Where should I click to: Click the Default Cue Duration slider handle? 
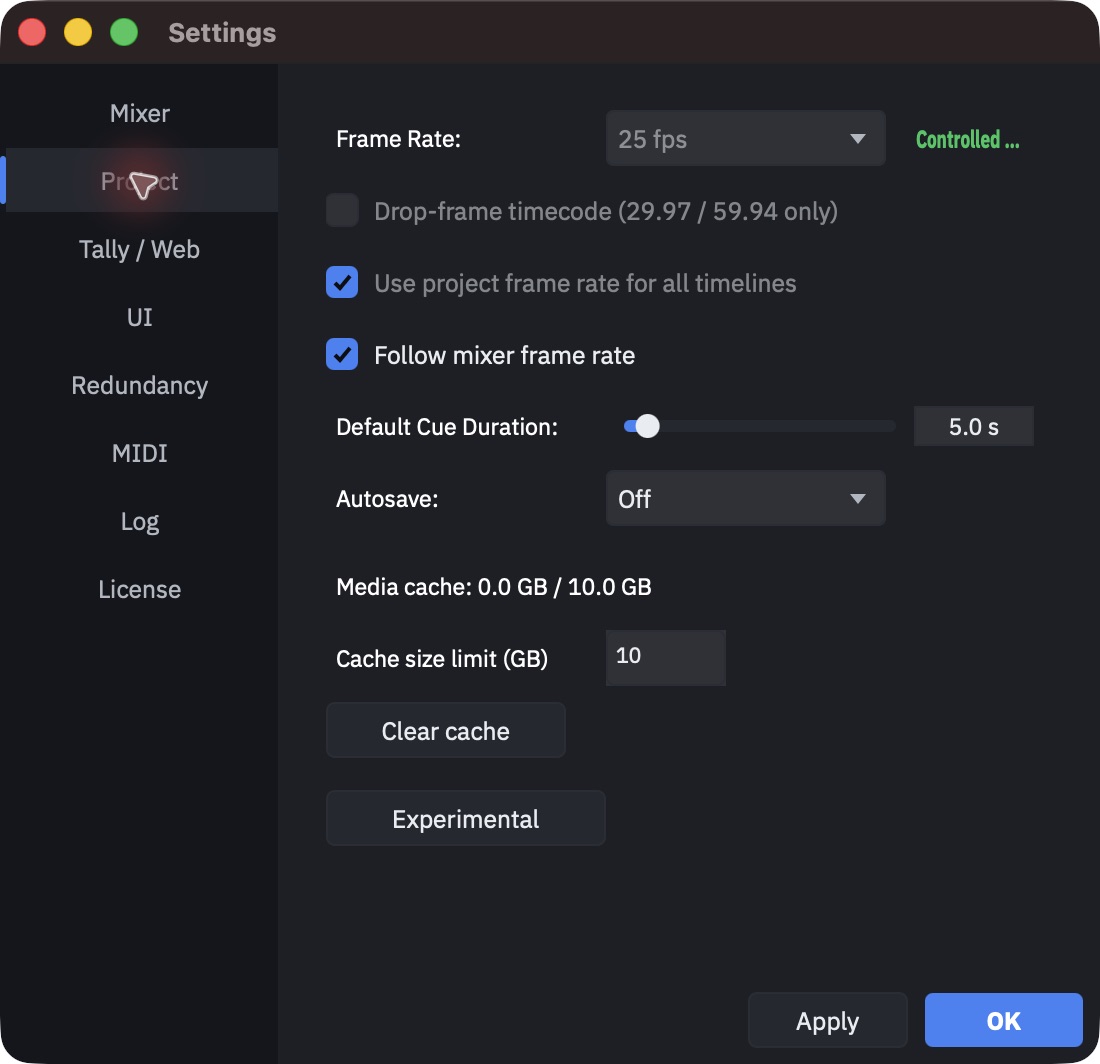647,426
